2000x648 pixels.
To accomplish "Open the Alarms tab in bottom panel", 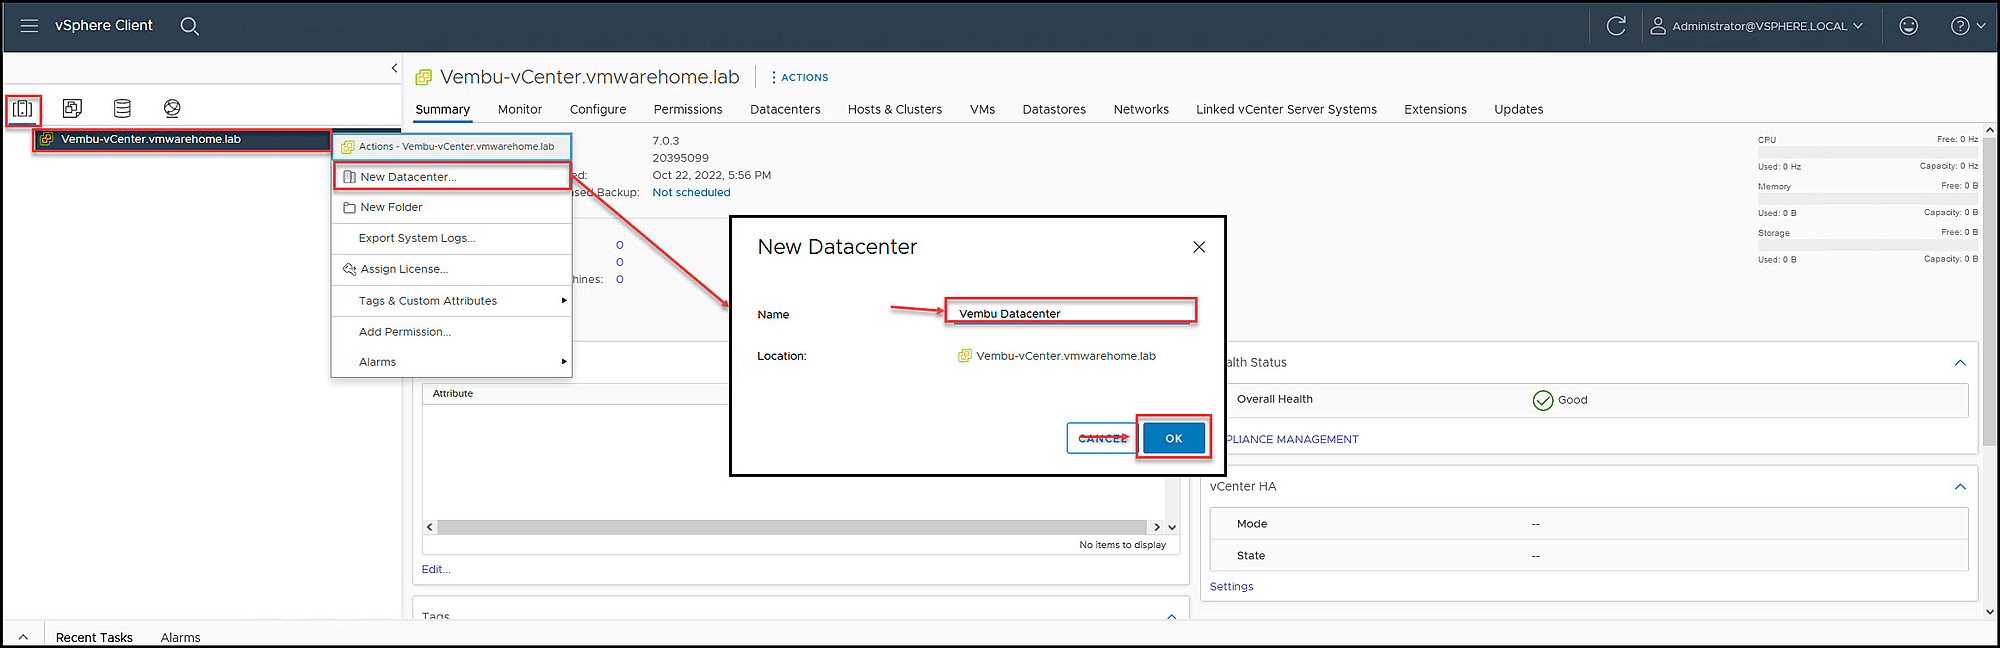I will click(180, 638).
